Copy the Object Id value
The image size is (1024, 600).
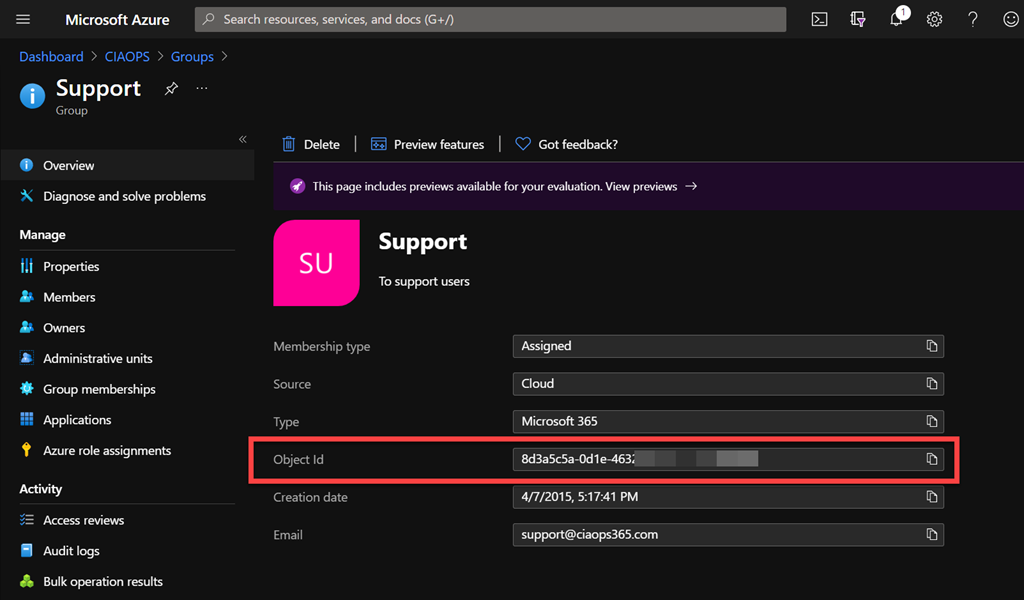tap(931, 459)
